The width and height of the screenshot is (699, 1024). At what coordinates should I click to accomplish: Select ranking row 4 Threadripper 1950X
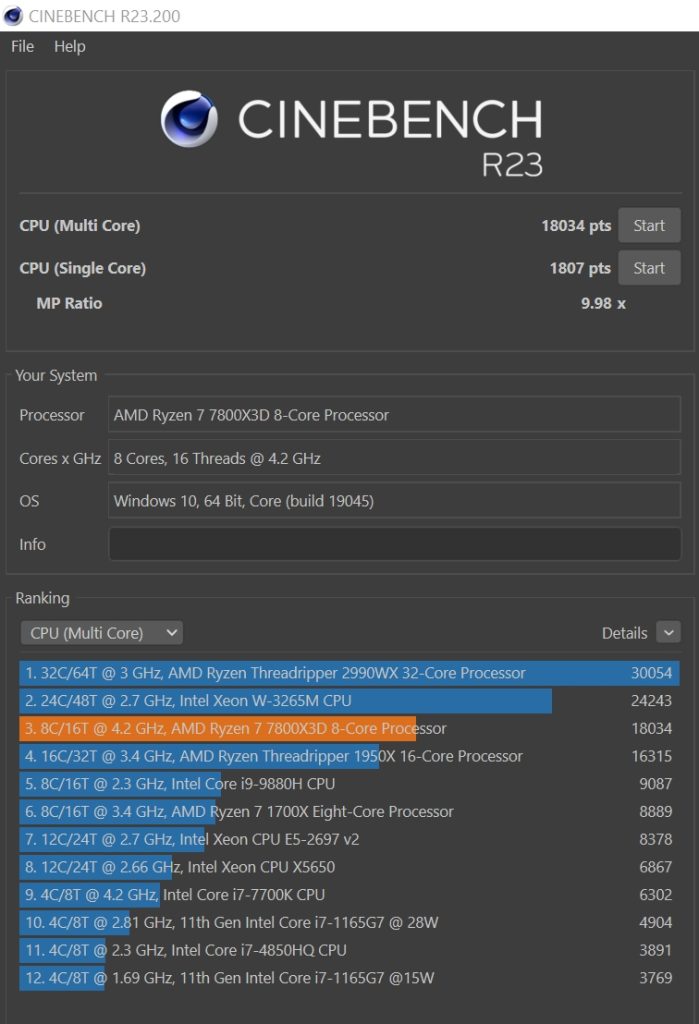coord(350,756)
